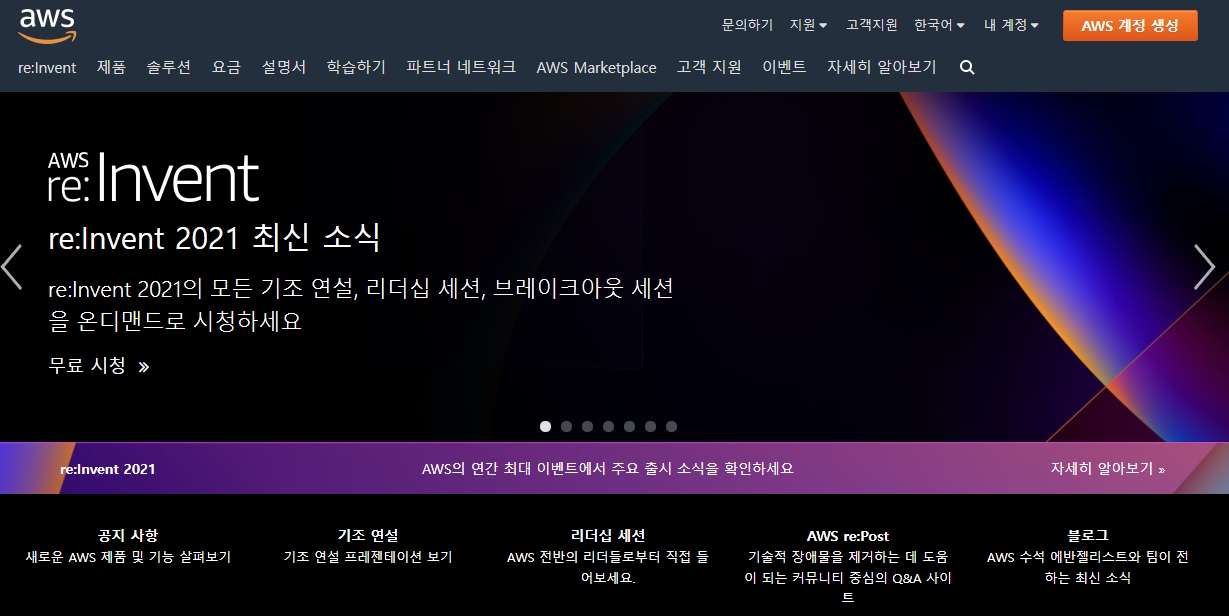Expand the 내 계정 dropdown

click(1011, 25)
